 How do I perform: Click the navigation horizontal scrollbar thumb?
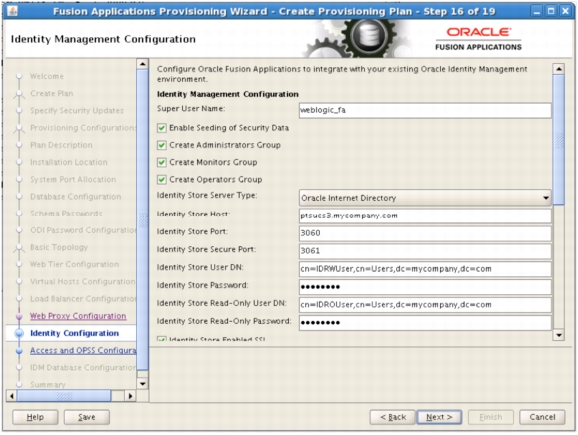(x=64, y=396)
